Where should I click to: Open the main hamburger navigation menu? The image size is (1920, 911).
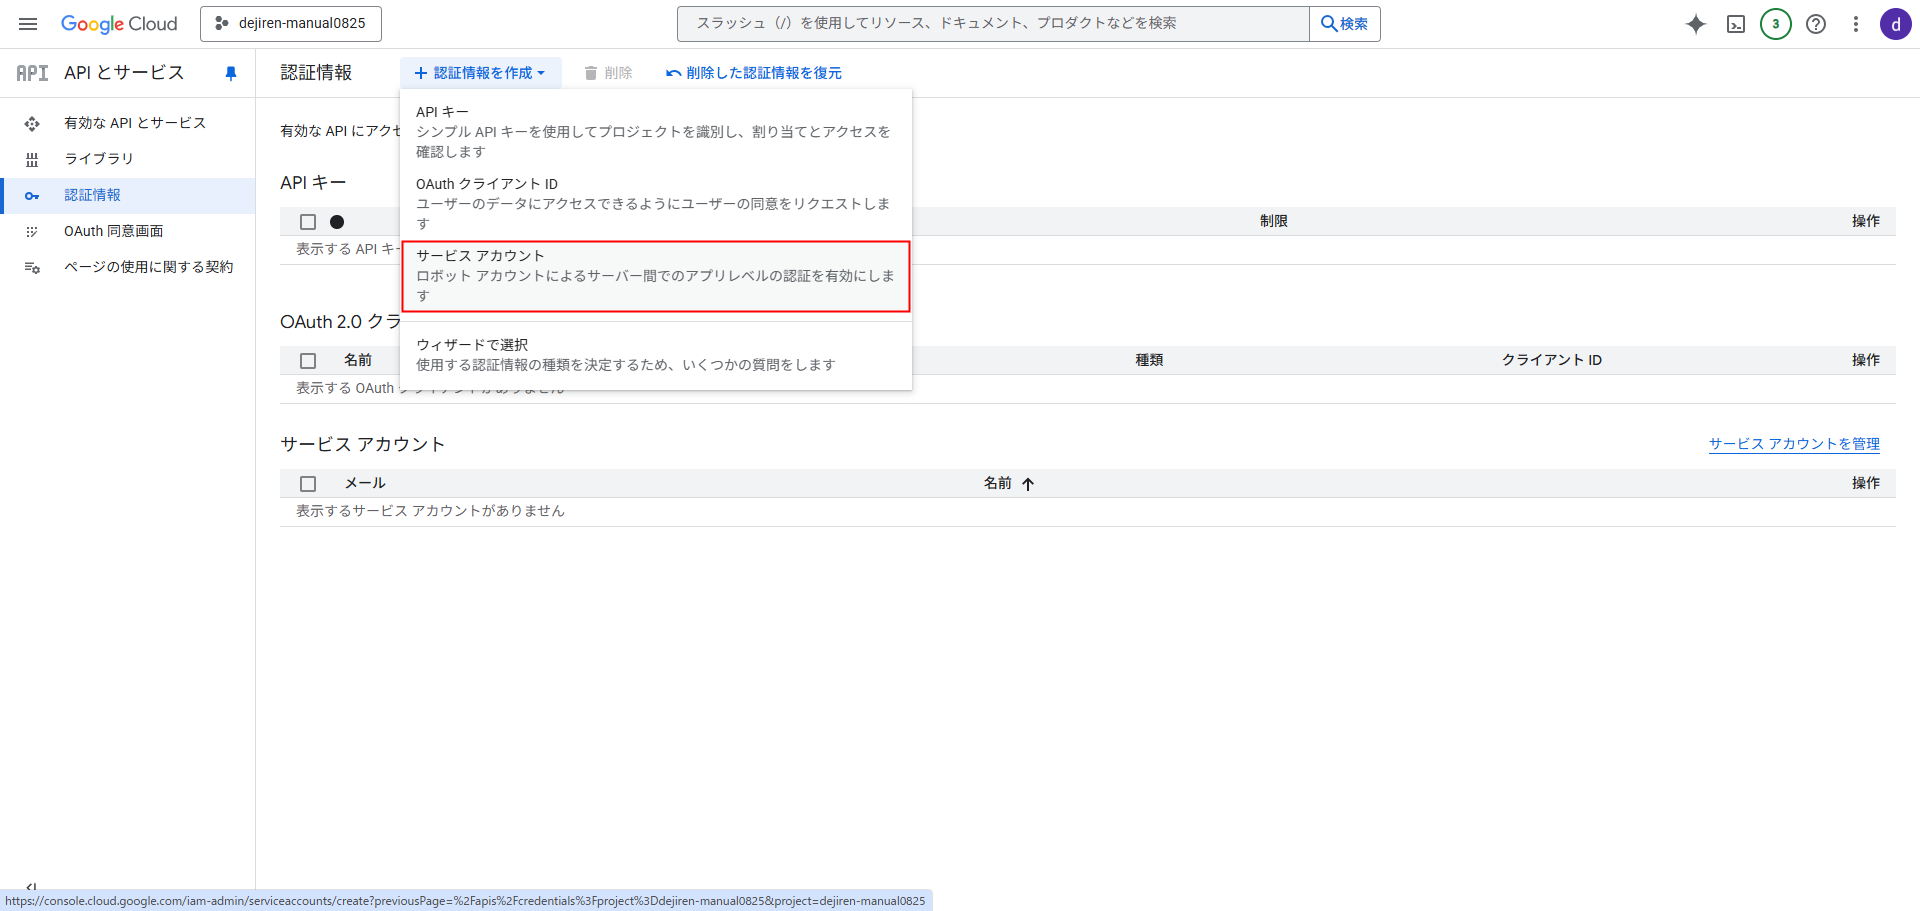tap(28, 24)
